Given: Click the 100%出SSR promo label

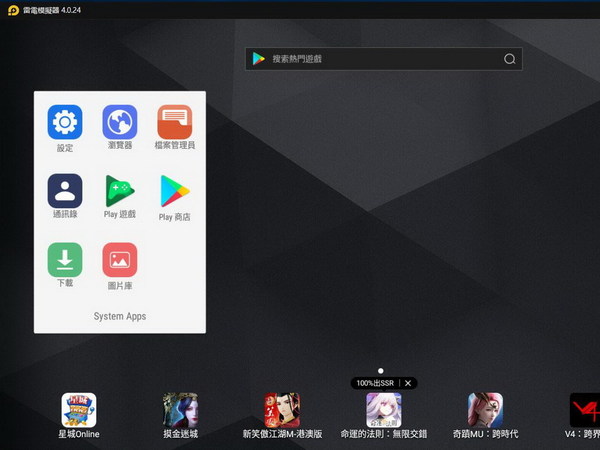Looking at the screenshot, I should click(376, 383).
